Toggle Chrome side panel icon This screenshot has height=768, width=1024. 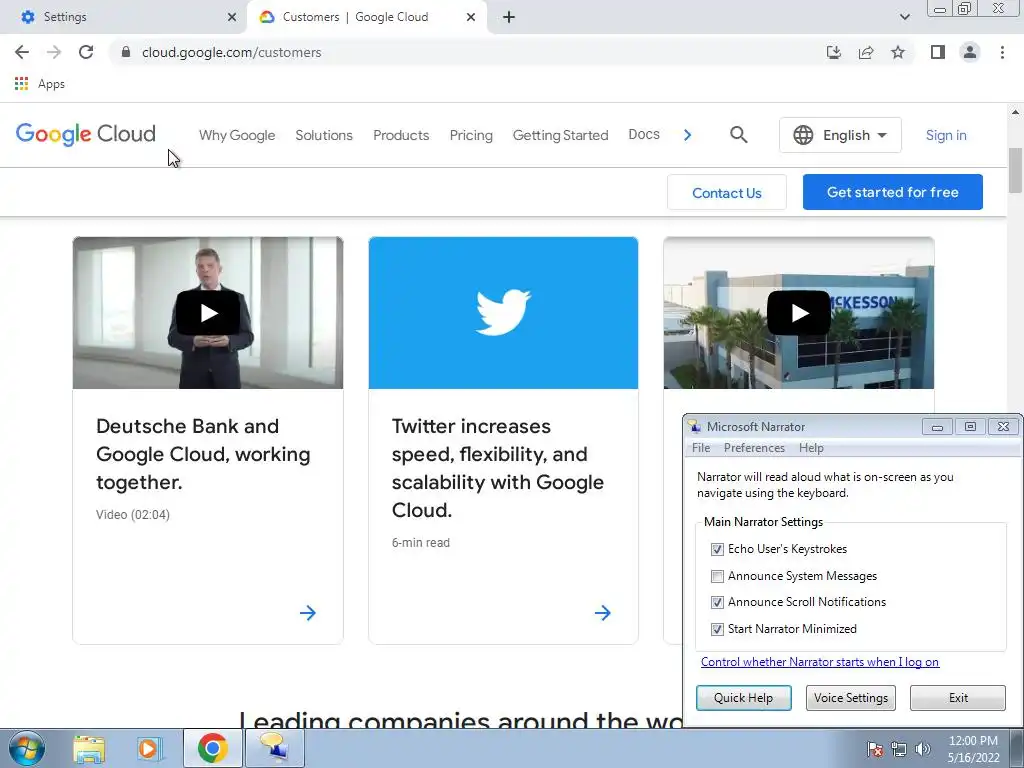coord(938,52)
